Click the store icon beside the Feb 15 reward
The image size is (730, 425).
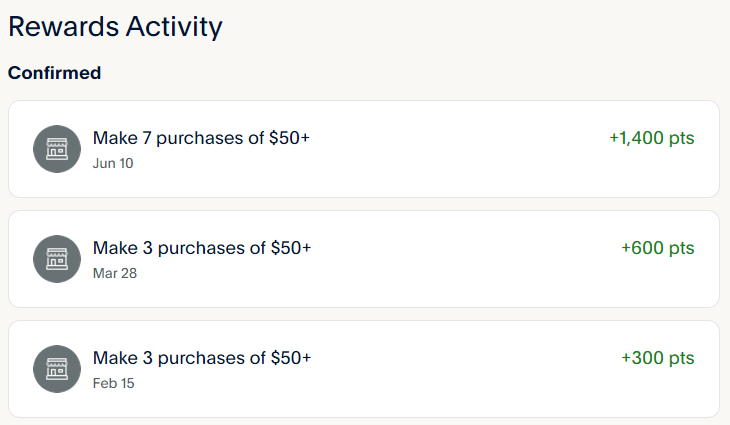click(56, 369)
